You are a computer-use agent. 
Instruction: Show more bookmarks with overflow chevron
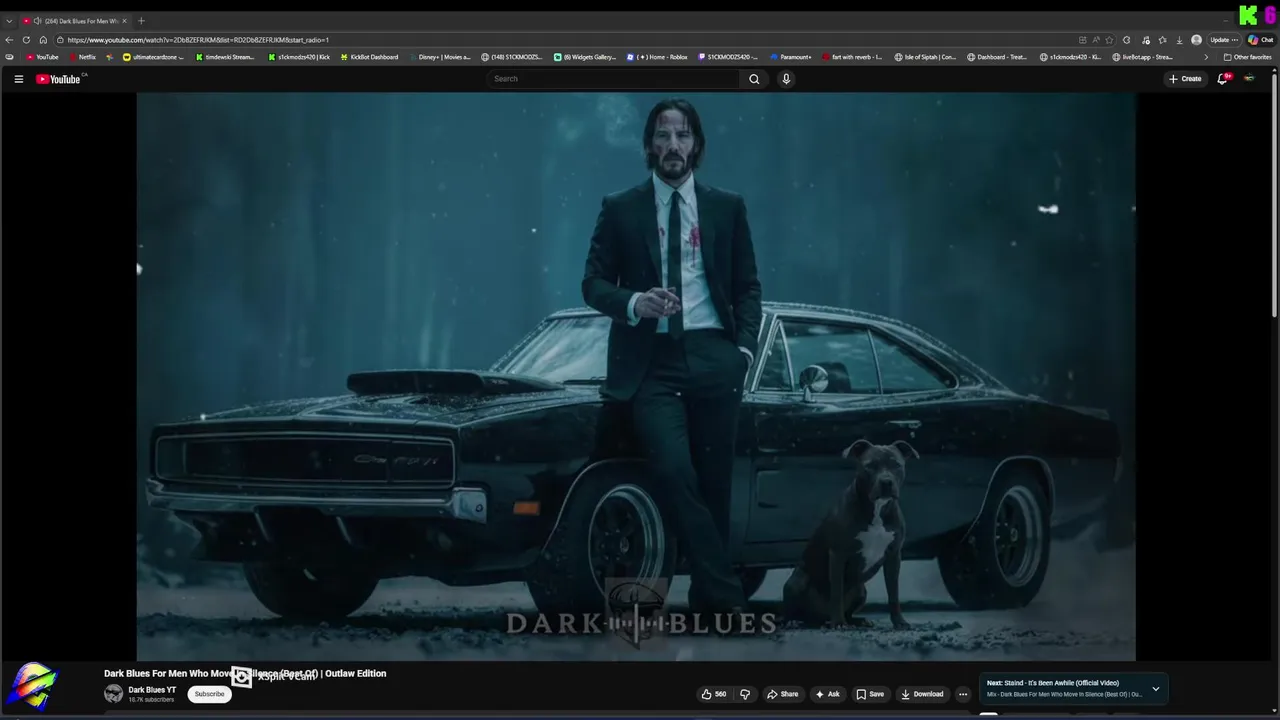point(1205,57)
